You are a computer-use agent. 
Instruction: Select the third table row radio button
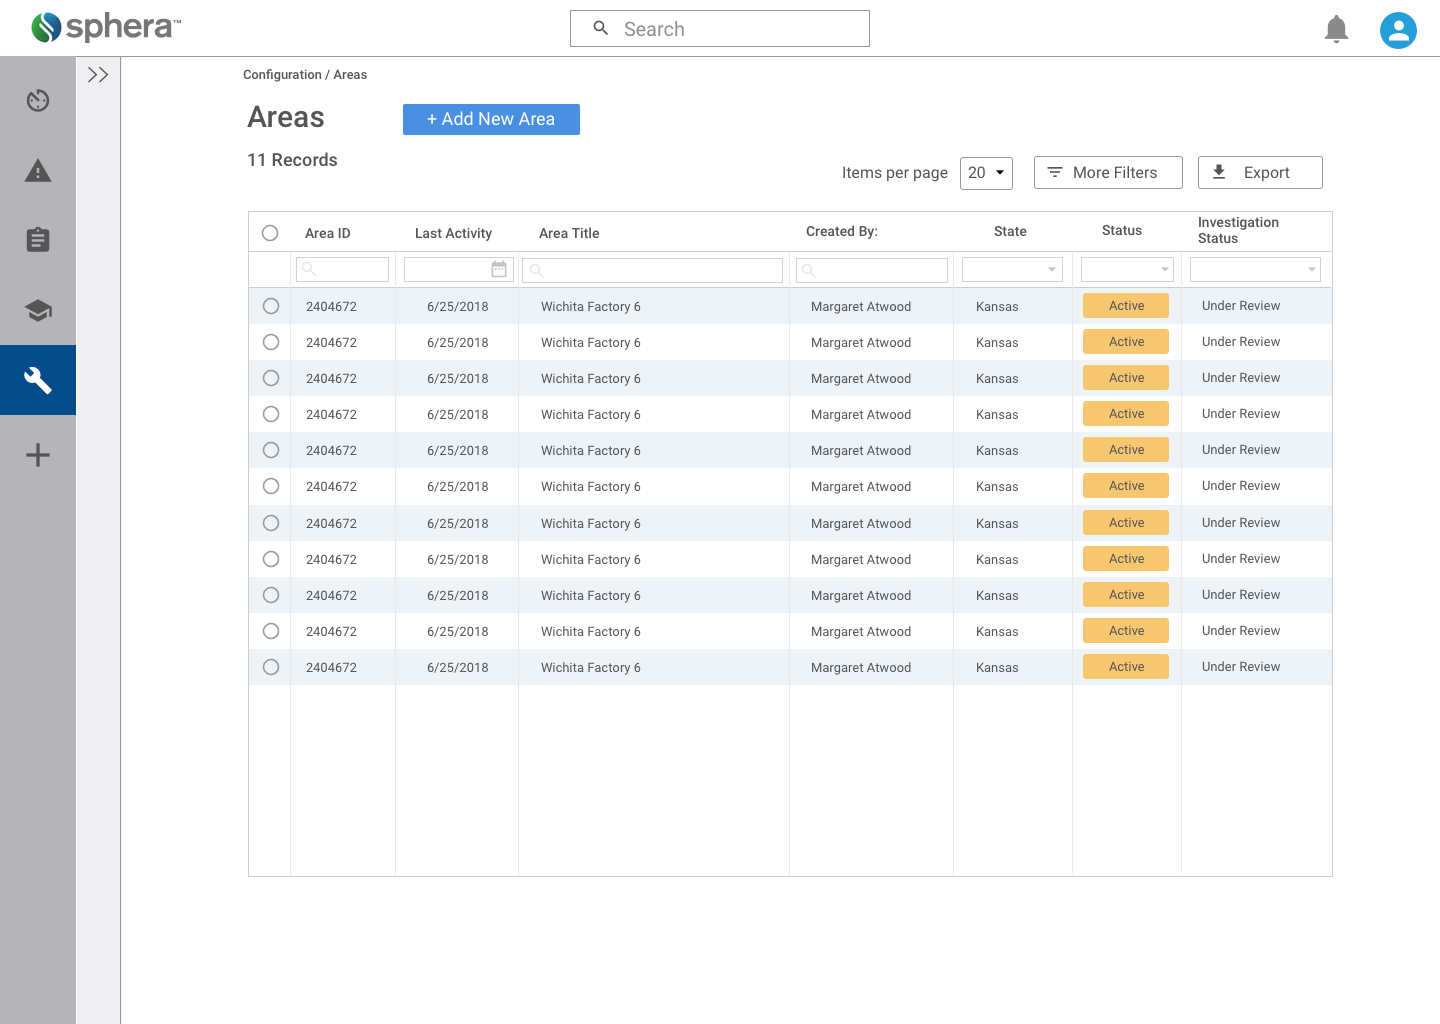(x=271, y=378)
